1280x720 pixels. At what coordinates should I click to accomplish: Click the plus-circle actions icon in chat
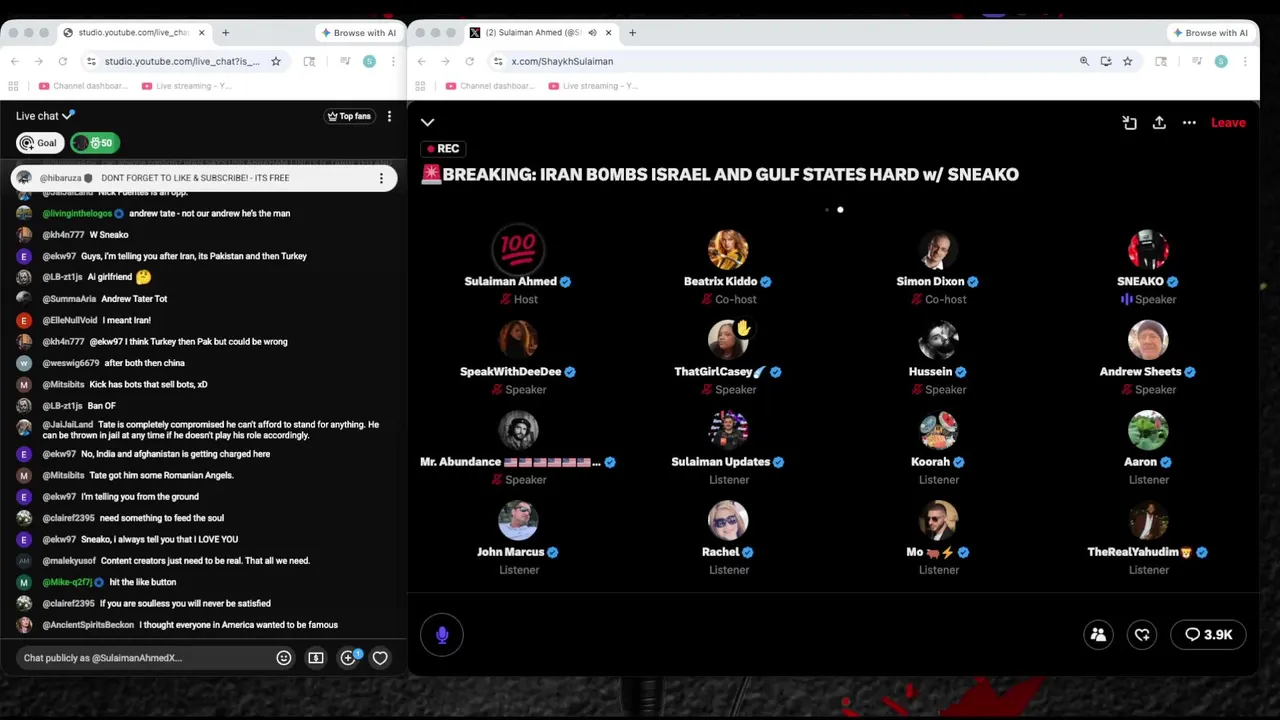(348, 658)
